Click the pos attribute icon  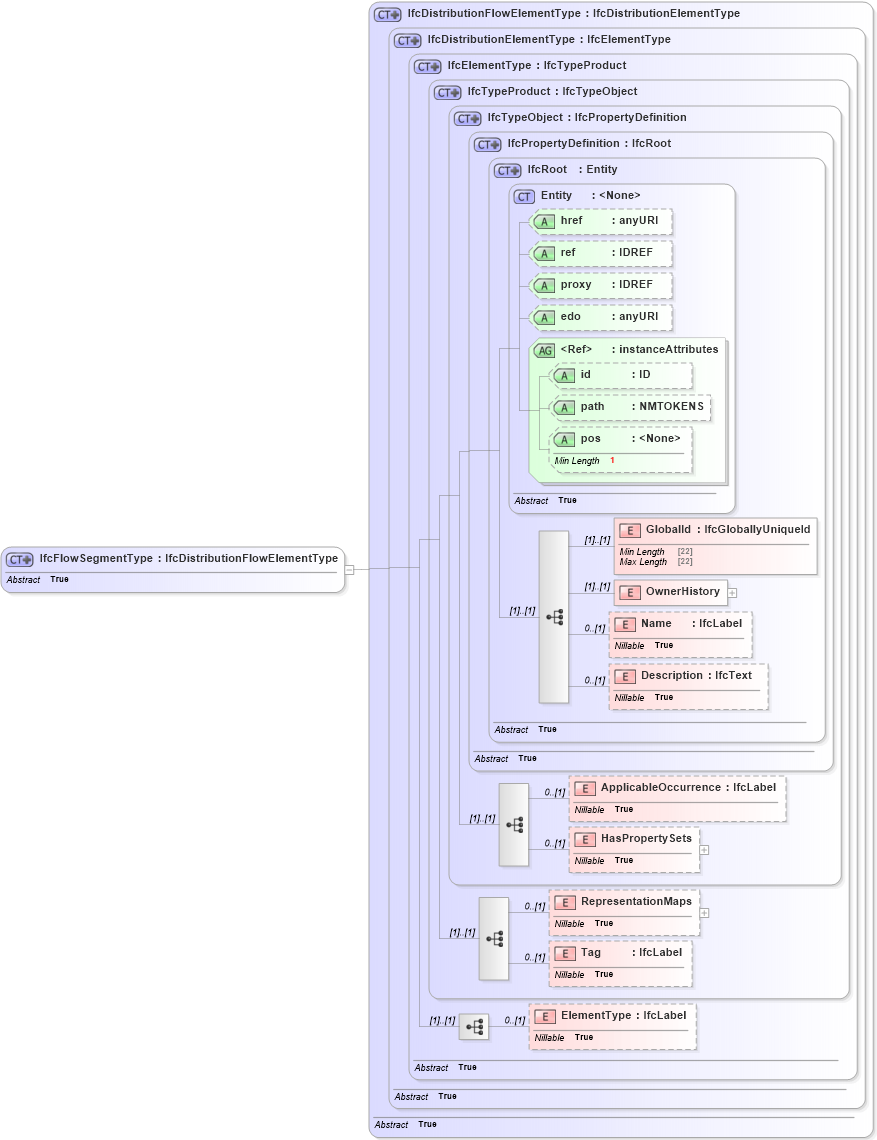[x=565, y=439]
